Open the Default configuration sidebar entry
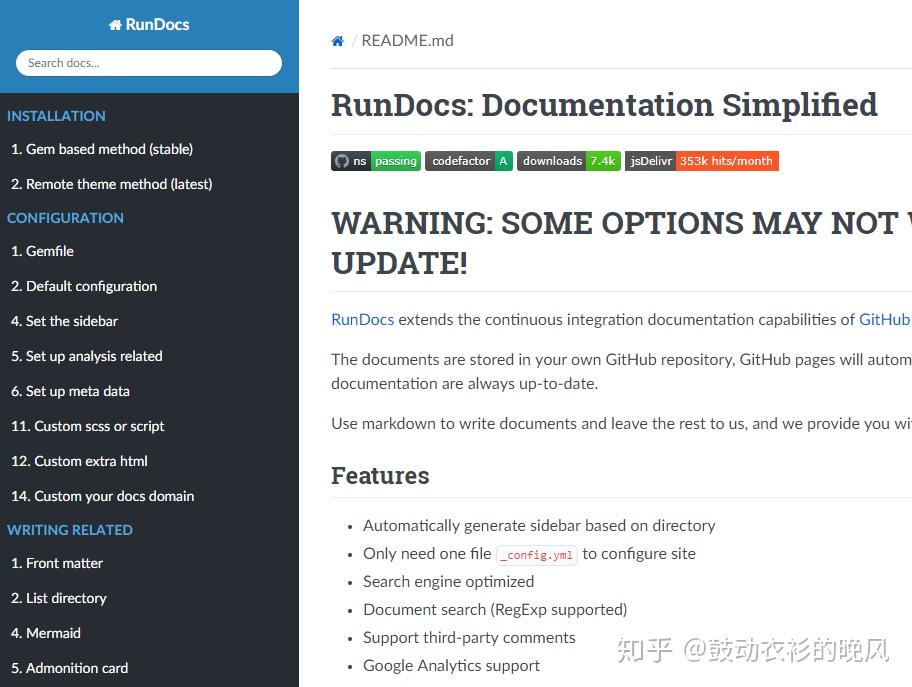The width and height of the screenshot is (912, 687). tap(84, 286)
